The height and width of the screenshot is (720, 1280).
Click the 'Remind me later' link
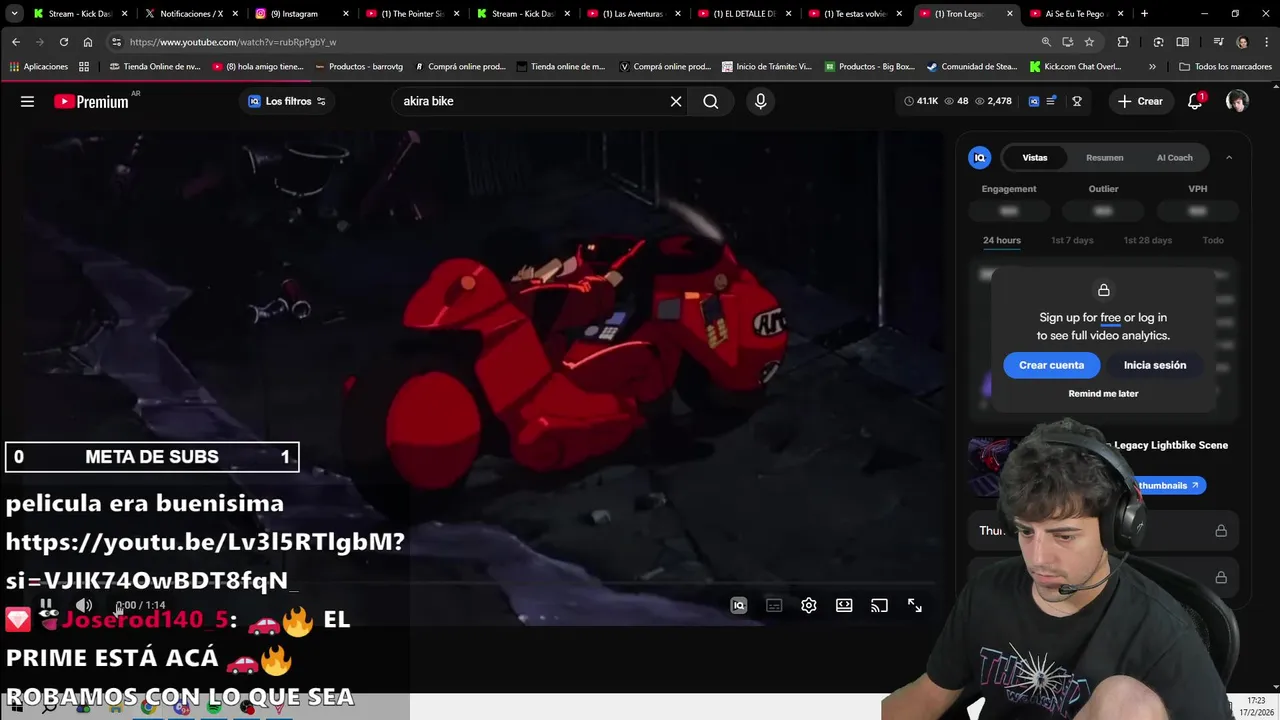coord(1103,393)
